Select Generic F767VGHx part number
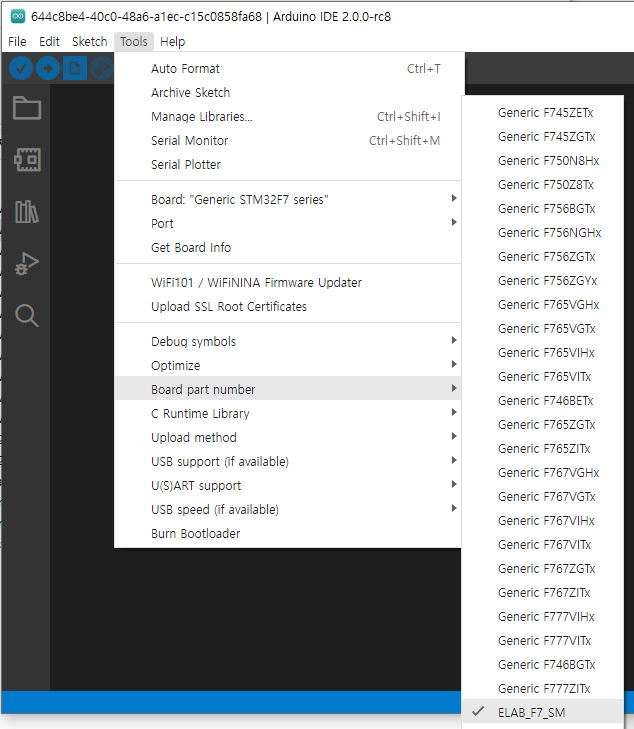Viewport: 634px width, 729px height. (542, 473)
